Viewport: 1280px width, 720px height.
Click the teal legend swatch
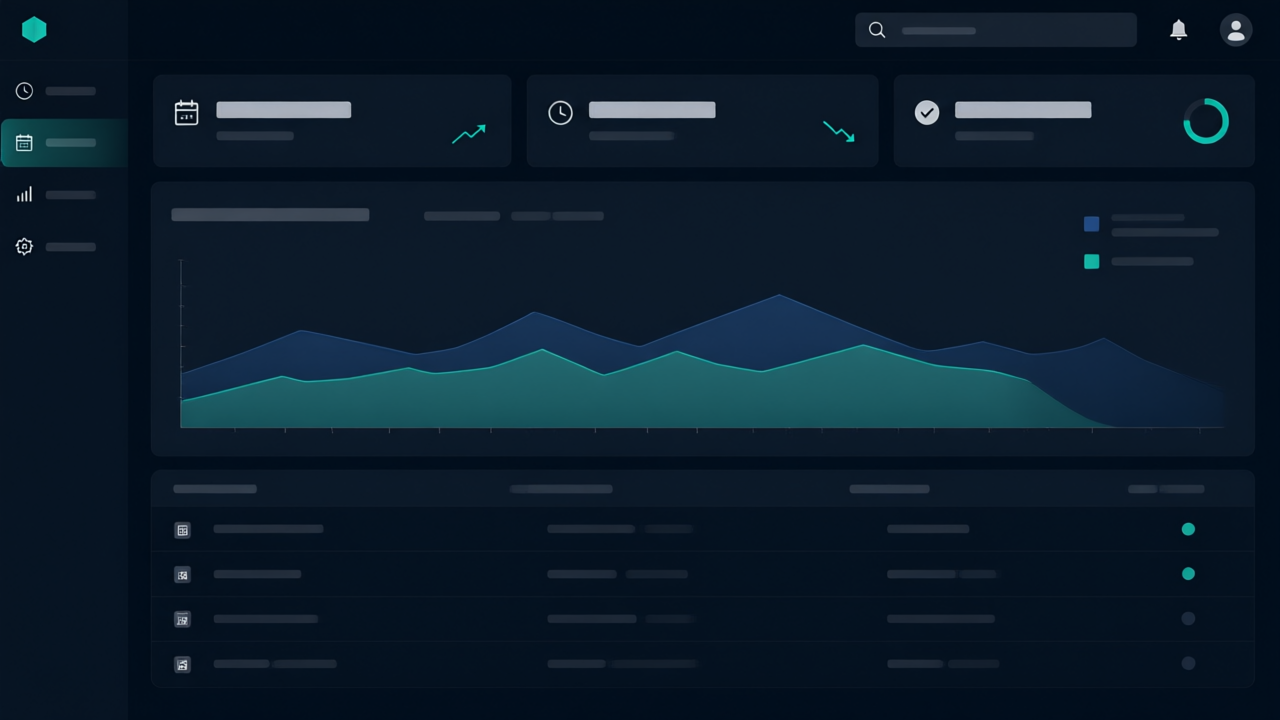tap(1092, 262)
